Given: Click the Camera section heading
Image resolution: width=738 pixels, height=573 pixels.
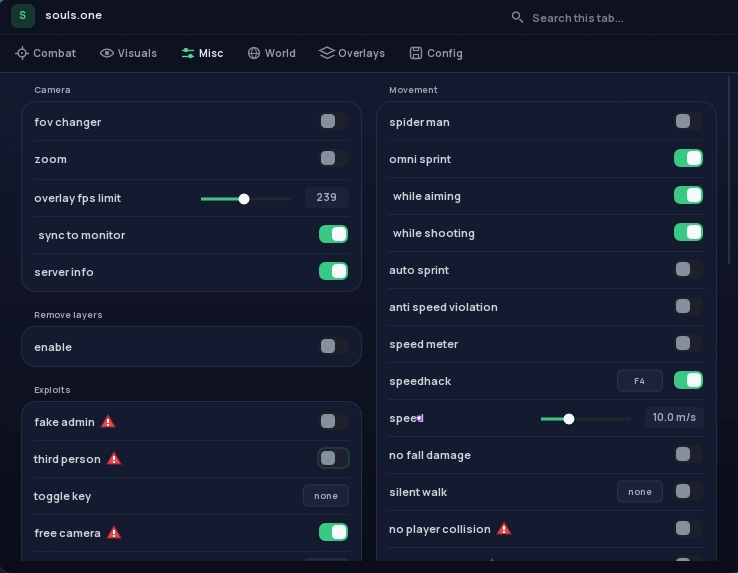Looking at the screenshot, I should pyautogui.click(x=52, y=90).
